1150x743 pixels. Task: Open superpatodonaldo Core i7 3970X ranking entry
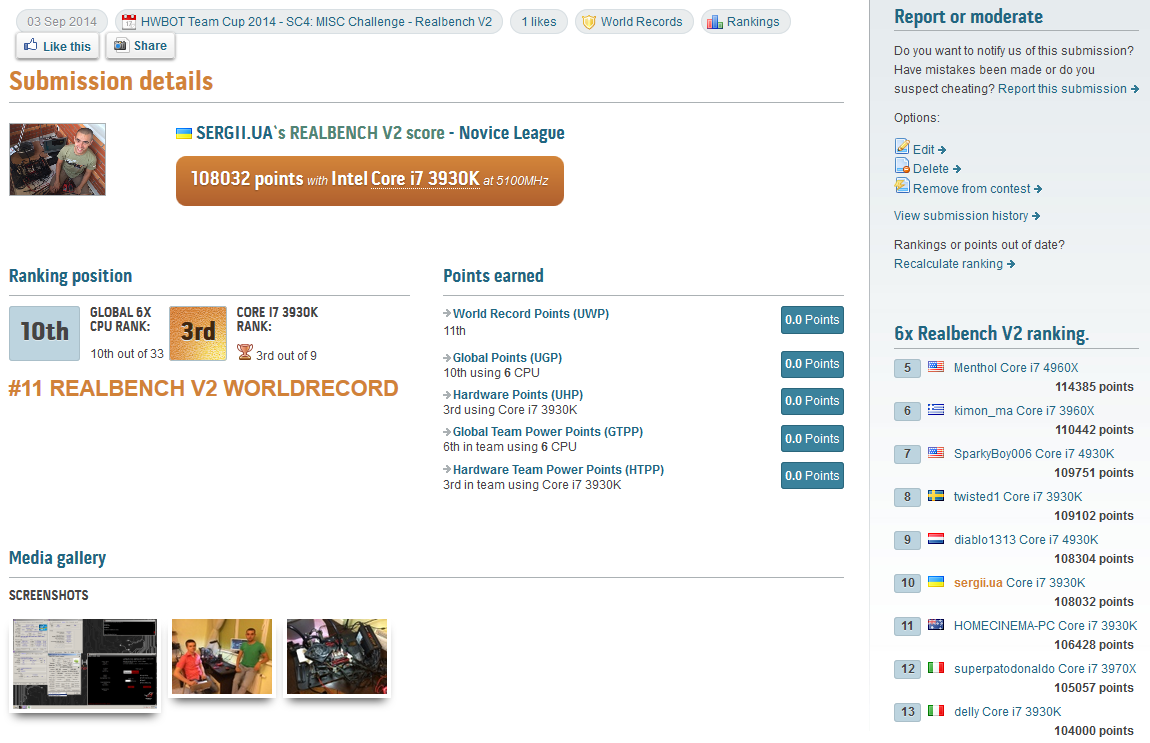point(1045,669)
